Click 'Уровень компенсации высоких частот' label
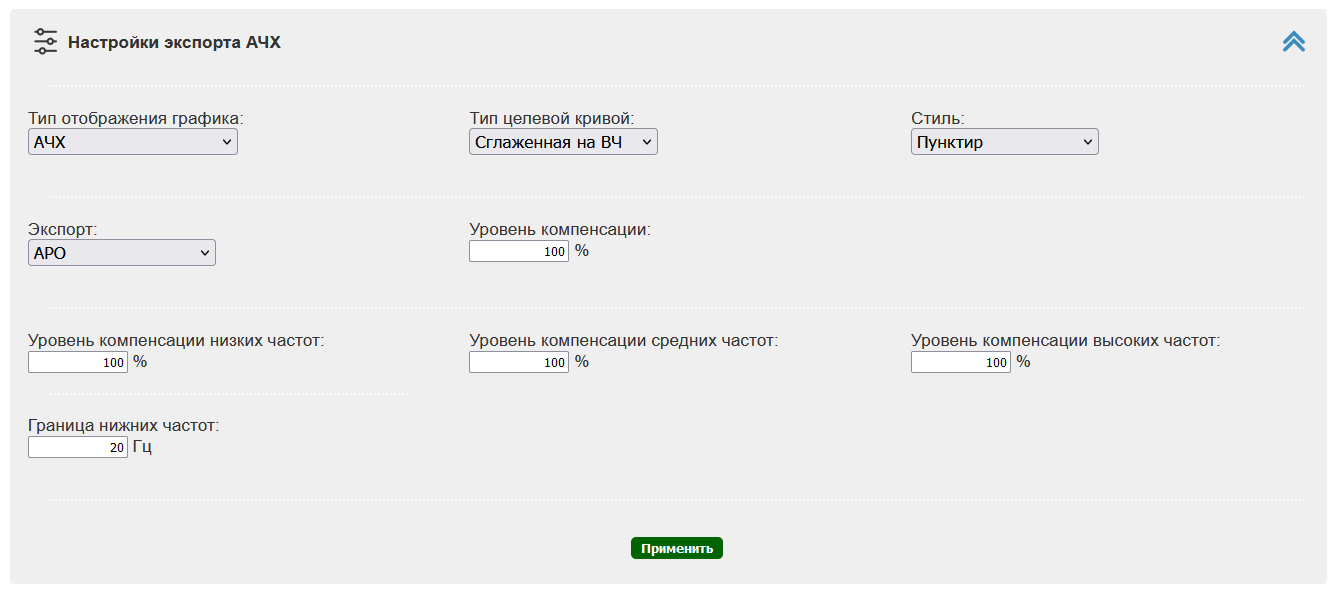The height and width of the screenshot is (594, 1337). tap(1065, 341)
